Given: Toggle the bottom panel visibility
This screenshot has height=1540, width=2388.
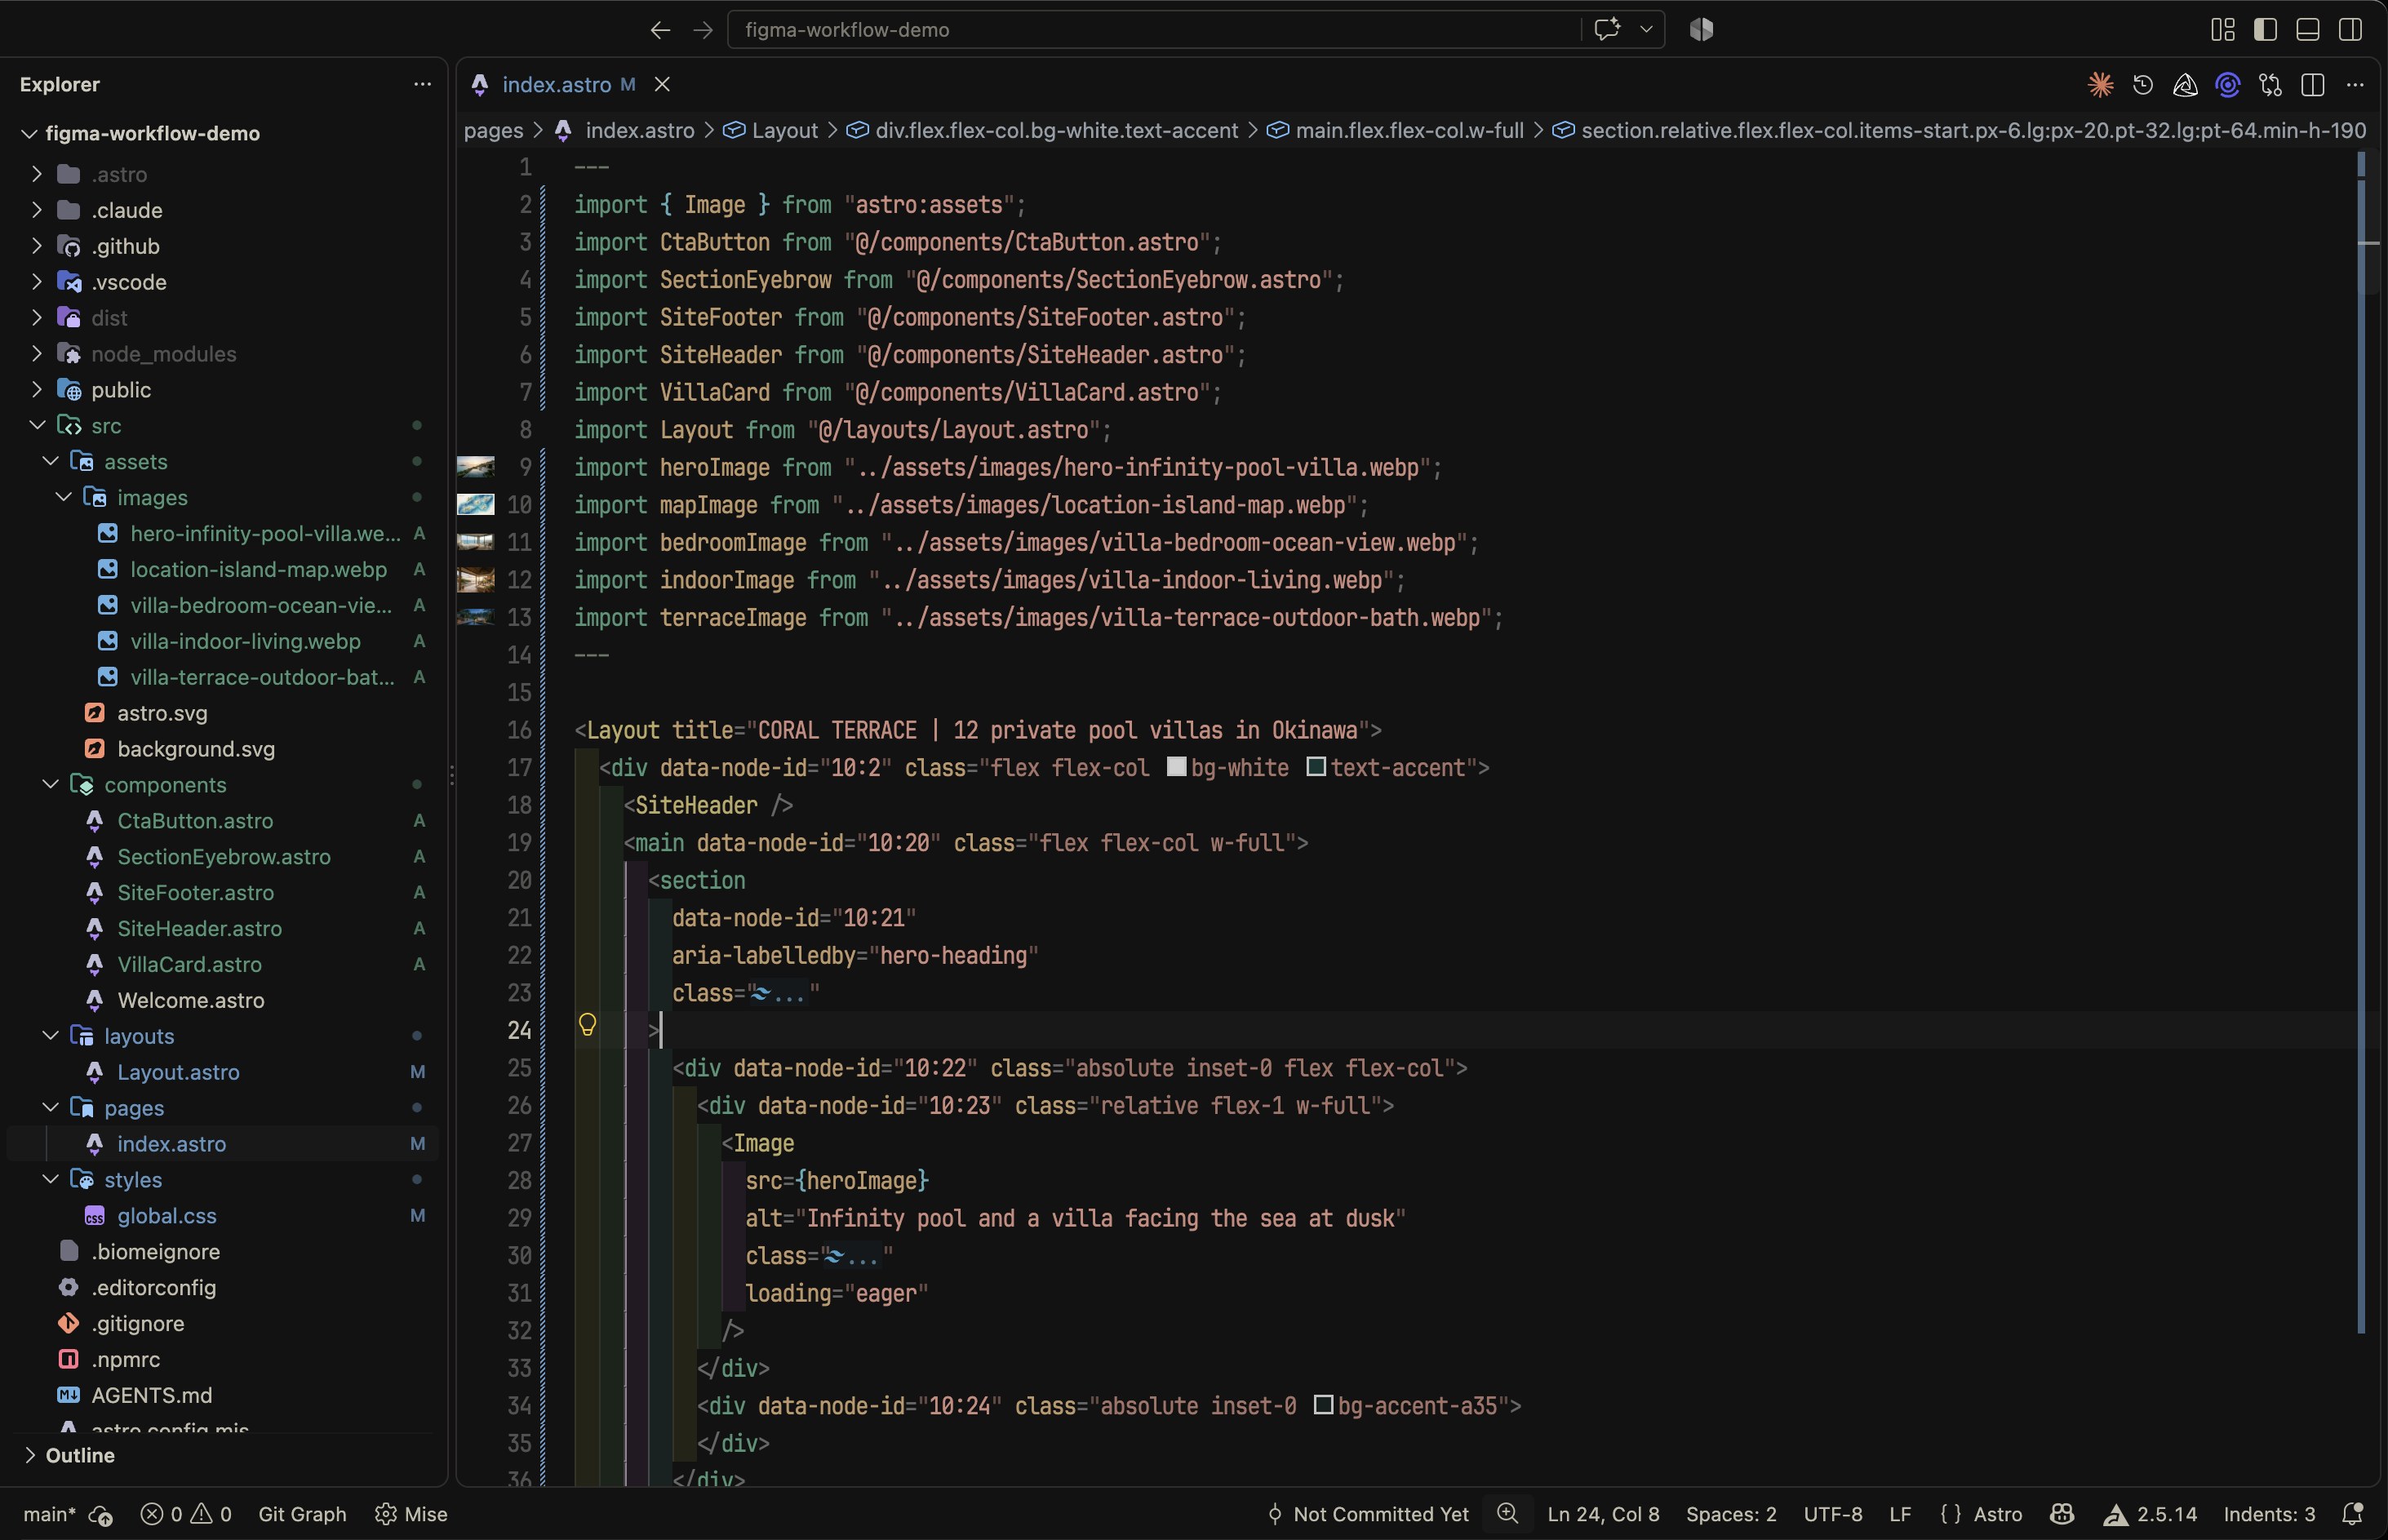Looking at the screenshot, I should pos(2308,30).
